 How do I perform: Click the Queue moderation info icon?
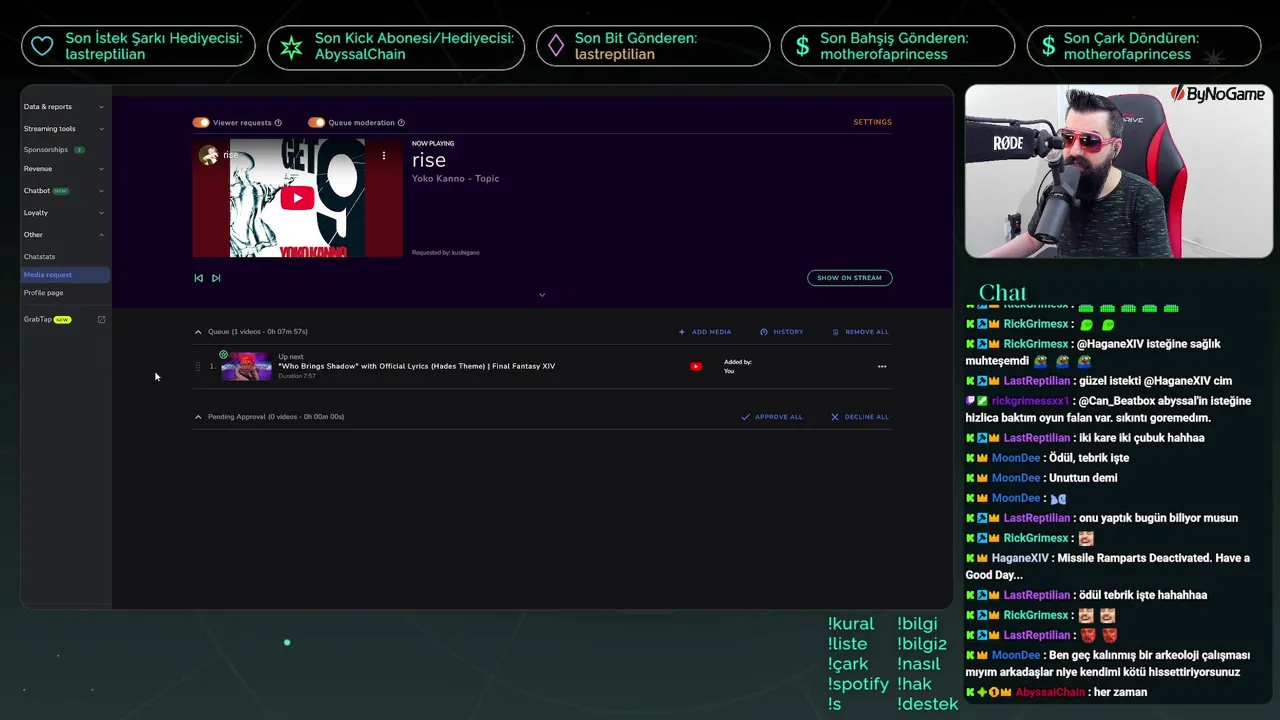[x=401, y=123]
